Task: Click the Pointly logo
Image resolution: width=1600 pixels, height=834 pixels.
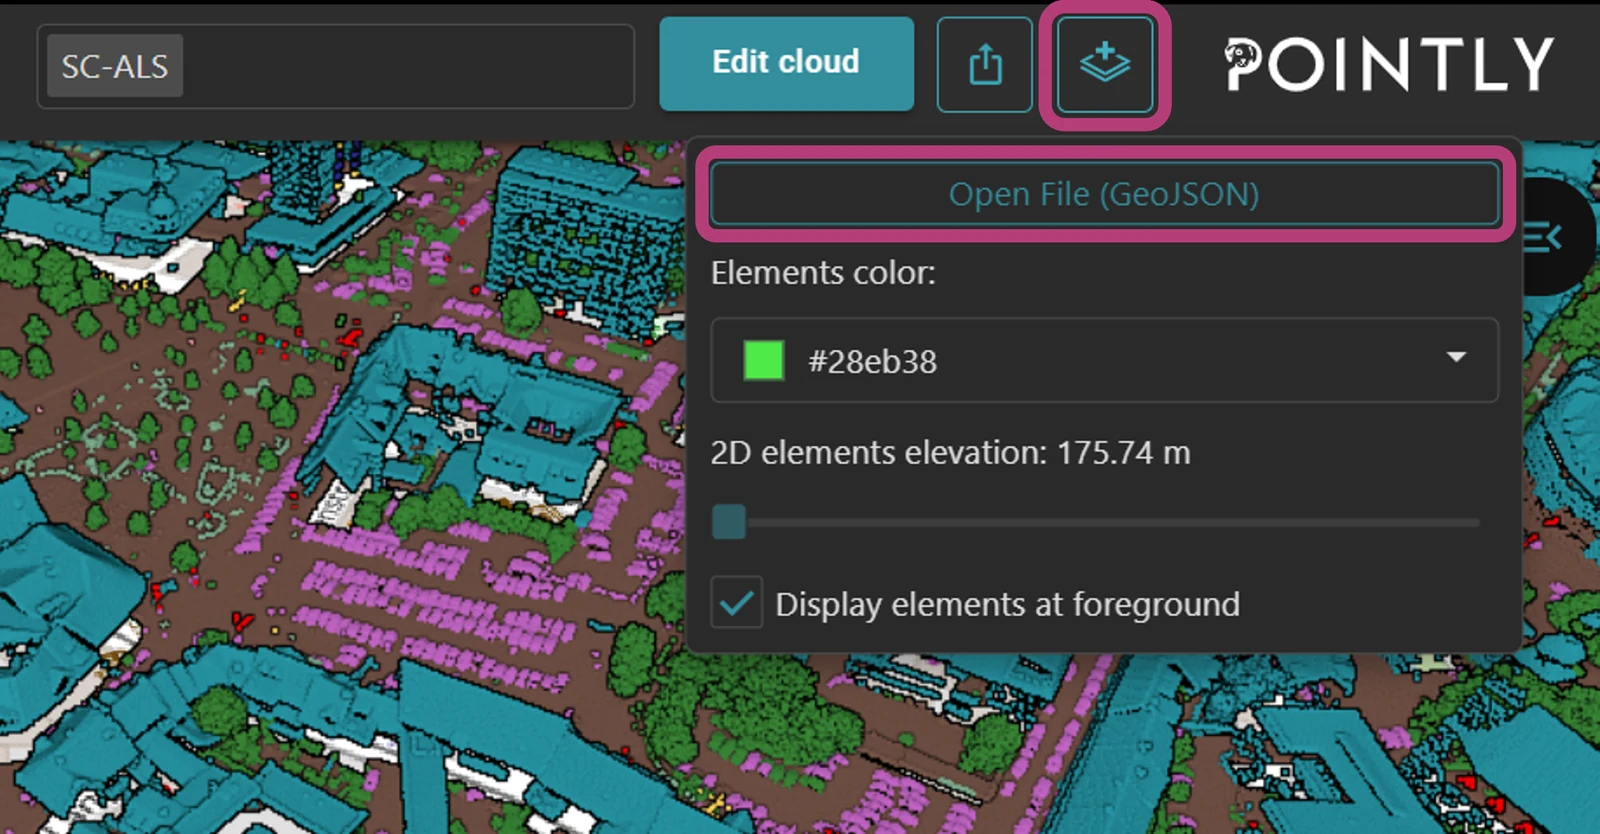Action: pos(1389,65)
